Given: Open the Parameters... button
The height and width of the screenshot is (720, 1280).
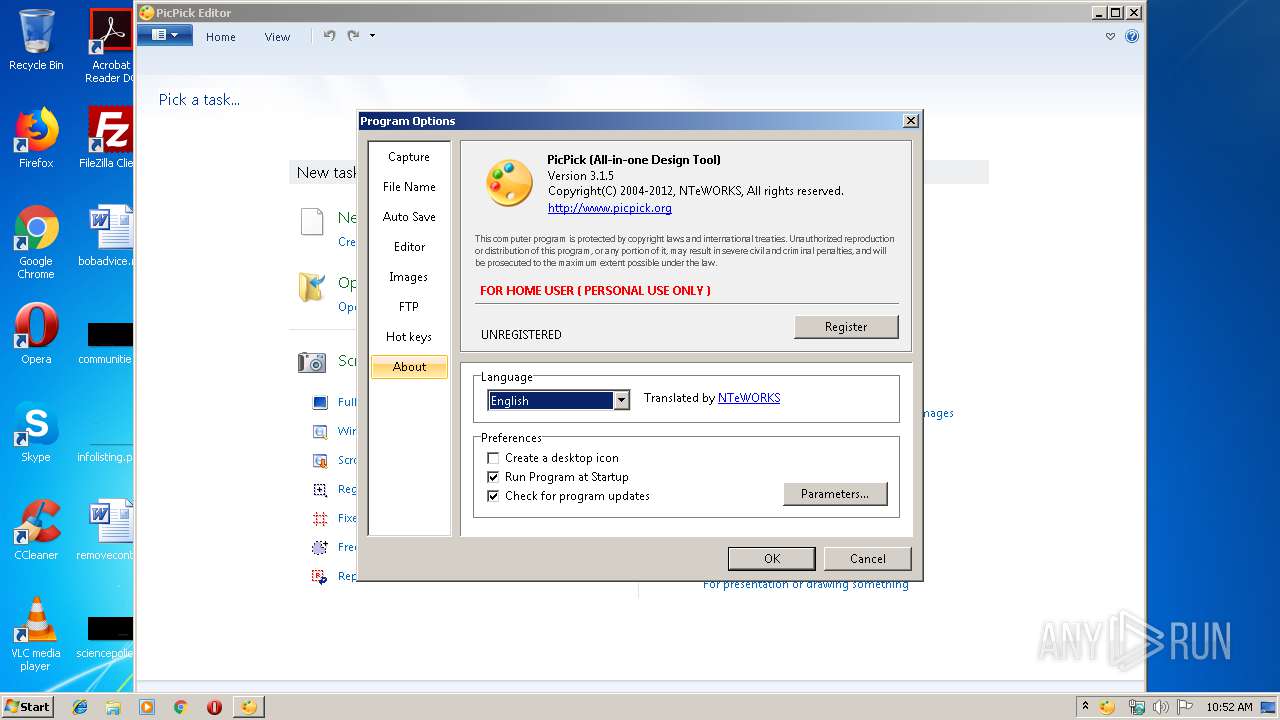Looking at the screenshot, I should pyautogui.click(x=835, y=494).
